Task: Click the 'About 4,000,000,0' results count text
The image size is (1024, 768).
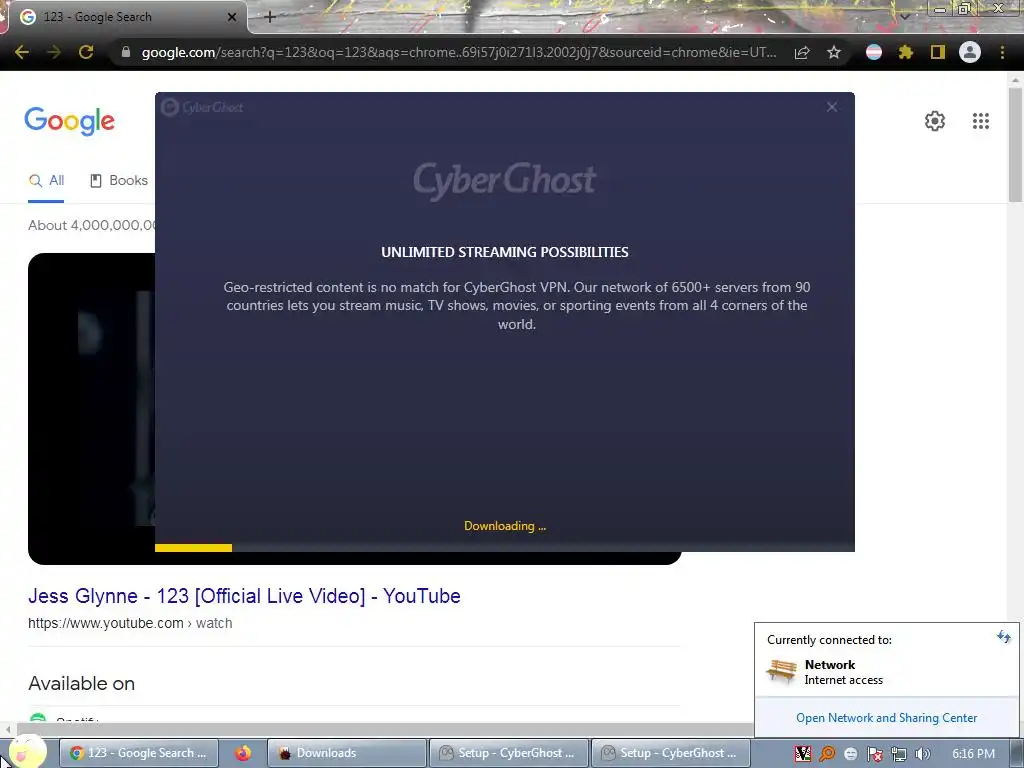Action: (91, 225)
